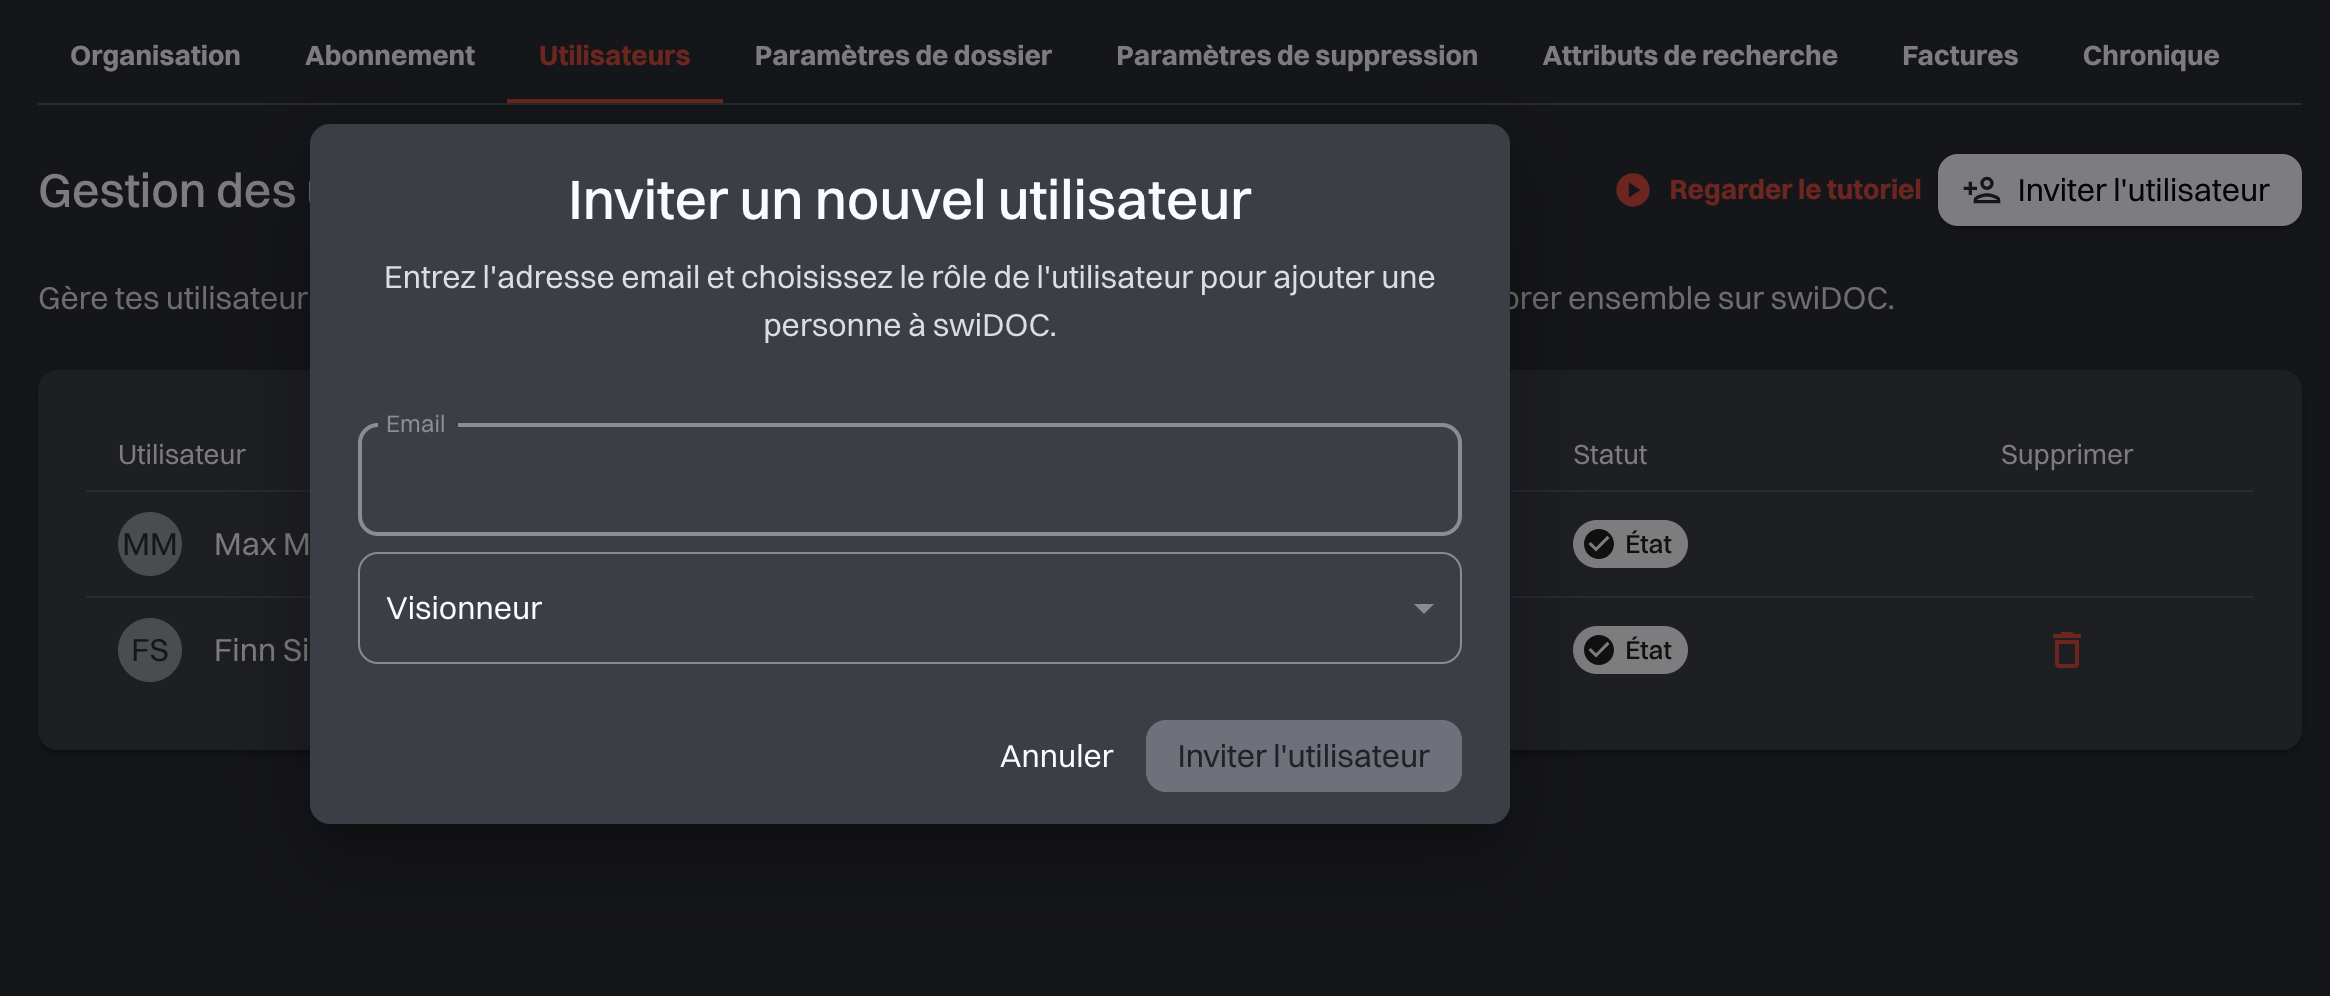2330x996 pixels.
Task: Switch to the Organisation tab
Action: 155,56
